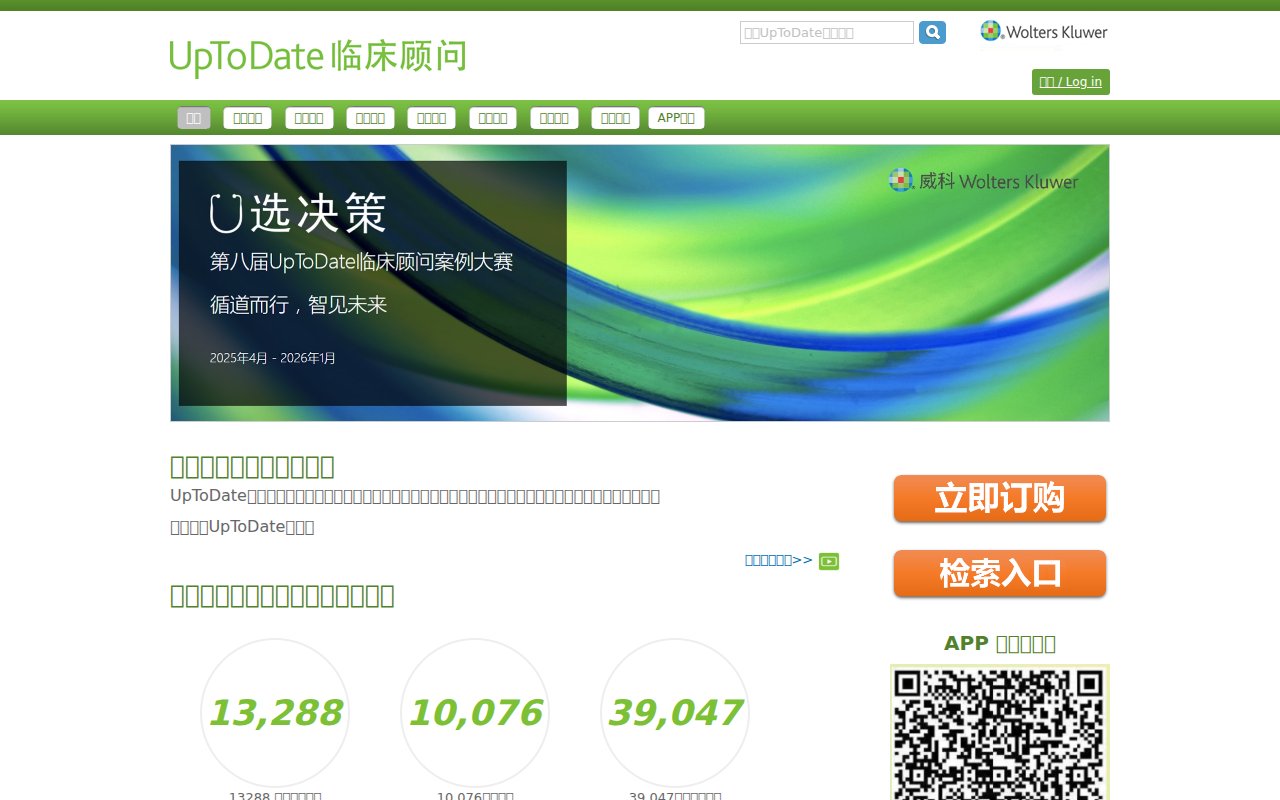The width and height of the screenshot is (1280, 800).
Task: Click the 10,076 statistic number
Action: 475,713
